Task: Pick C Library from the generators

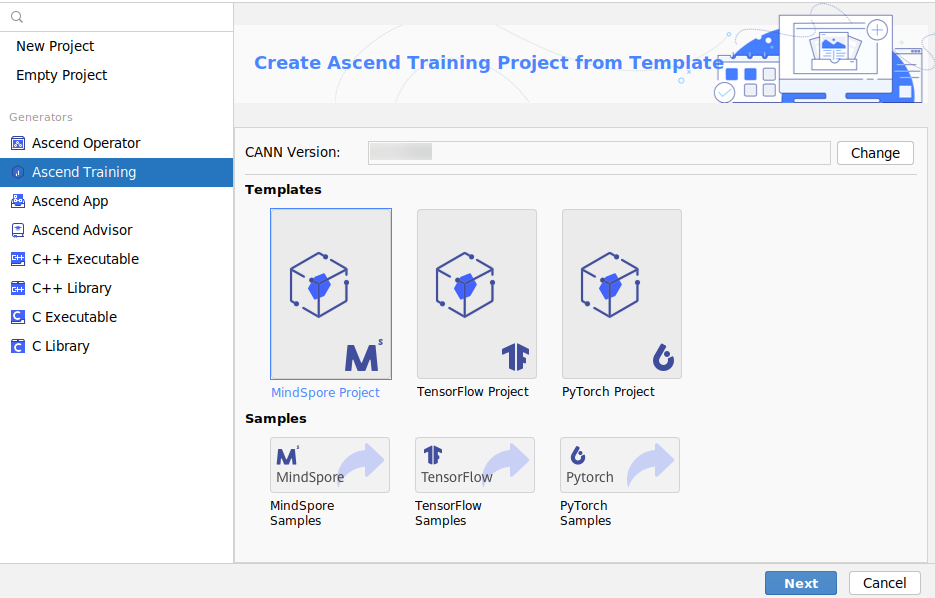Action: click(x=60, y=346)
